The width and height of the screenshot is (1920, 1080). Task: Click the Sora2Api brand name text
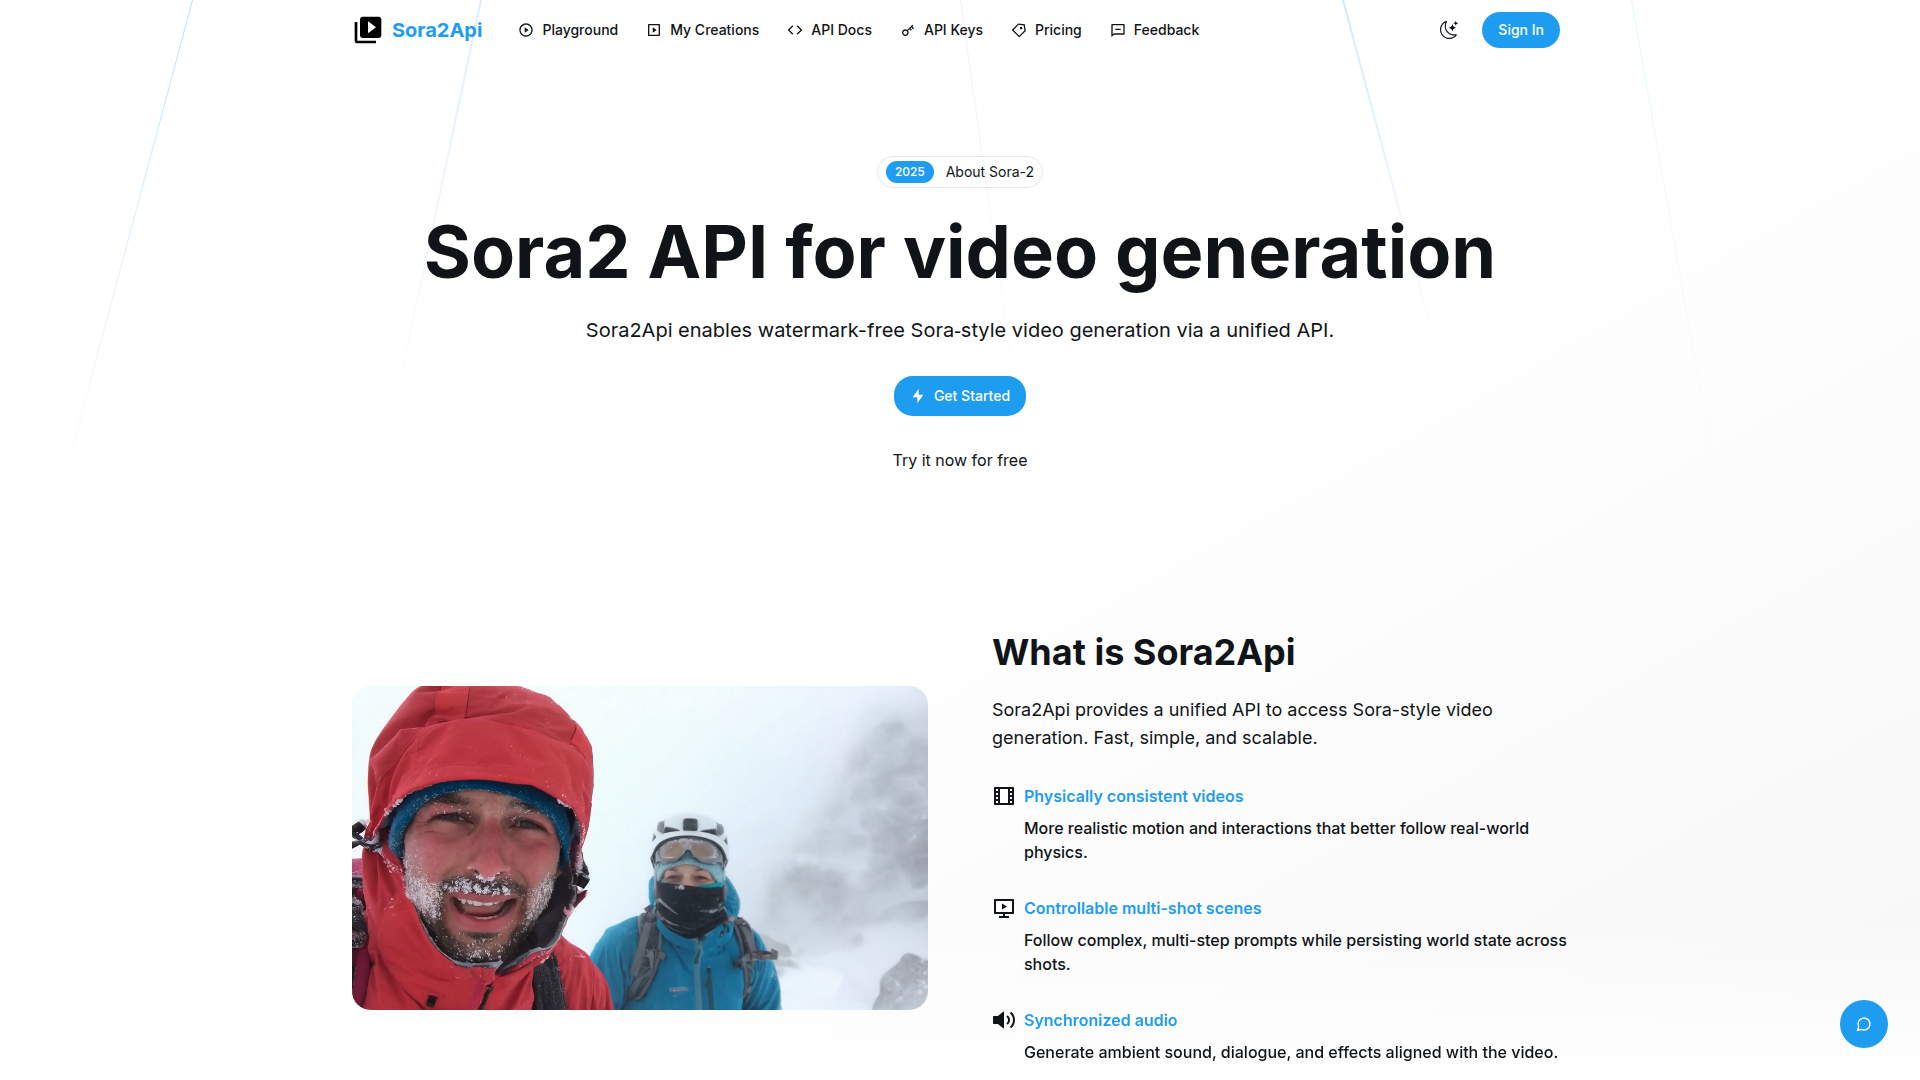coord(437,30)
